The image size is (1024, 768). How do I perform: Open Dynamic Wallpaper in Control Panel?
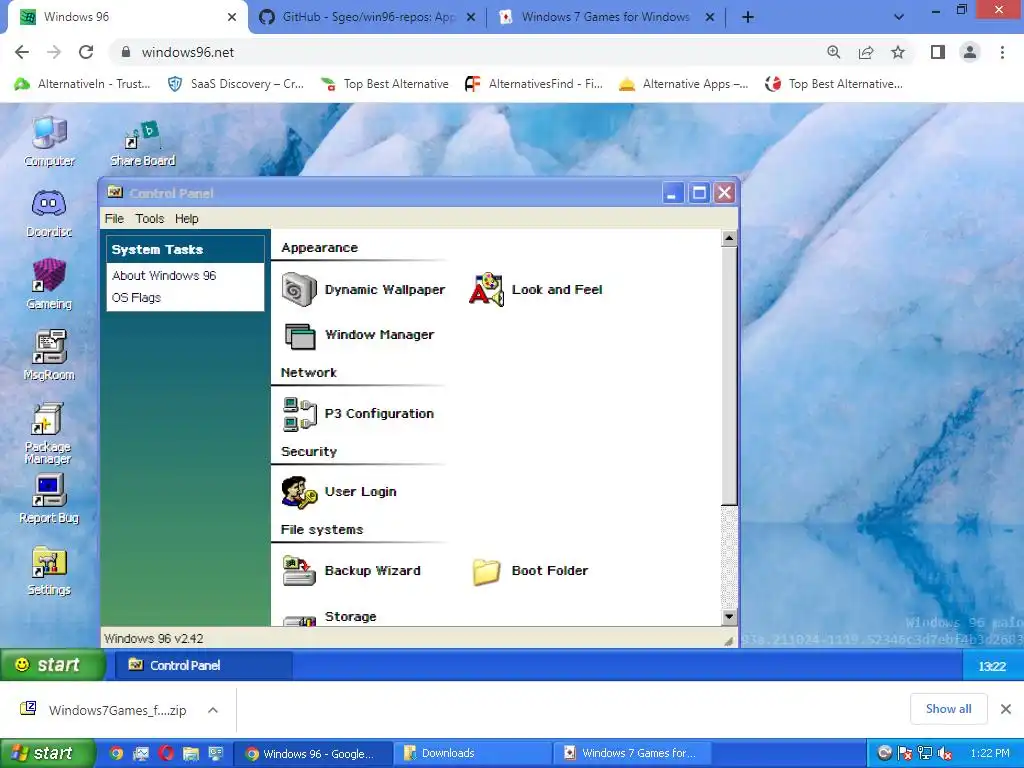coord(363,289)
